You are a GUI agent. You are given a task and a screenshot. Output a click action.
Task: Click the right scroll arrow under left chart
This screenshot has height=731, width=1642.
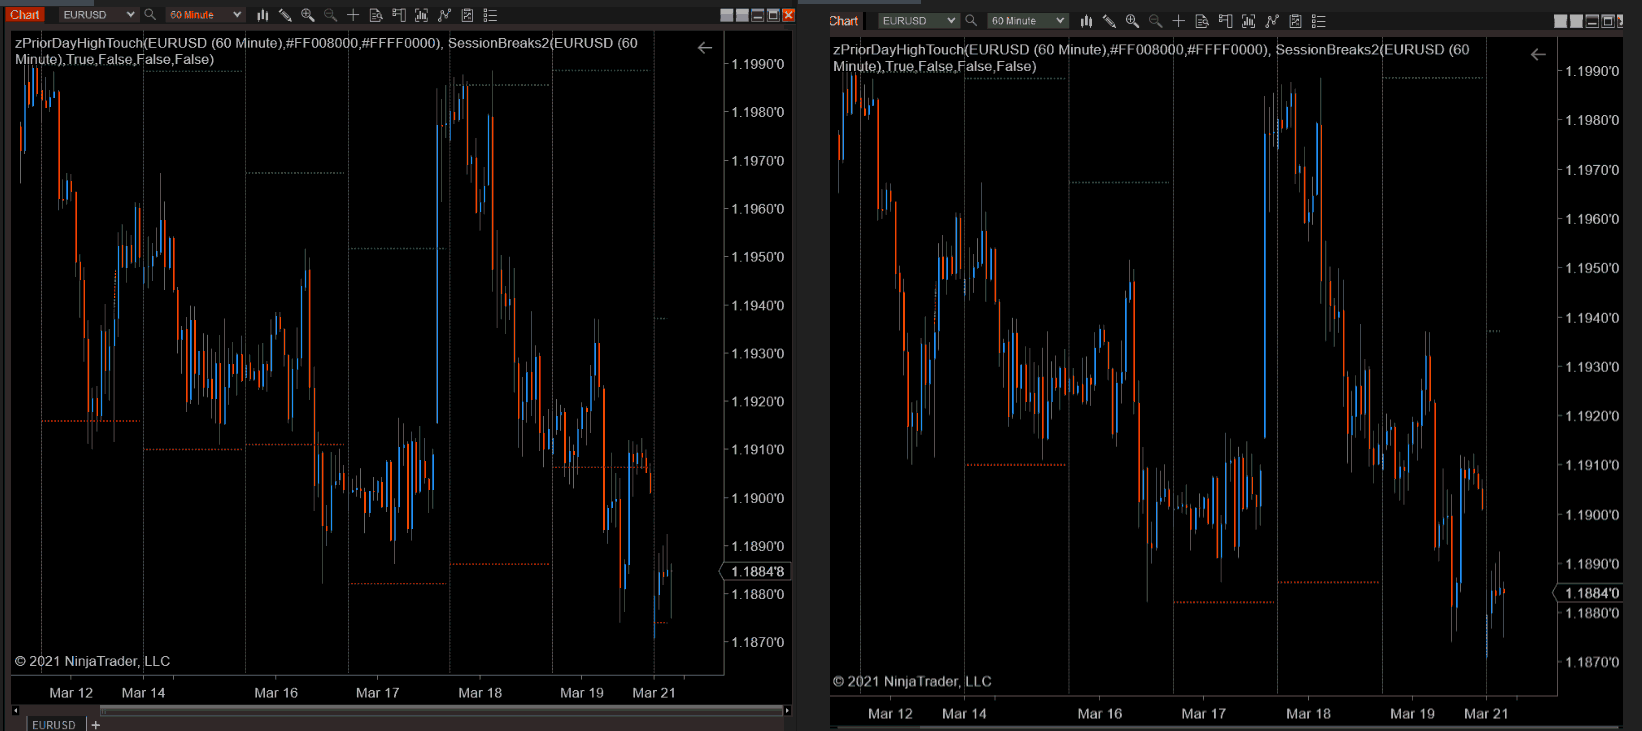tap(787, 710)
